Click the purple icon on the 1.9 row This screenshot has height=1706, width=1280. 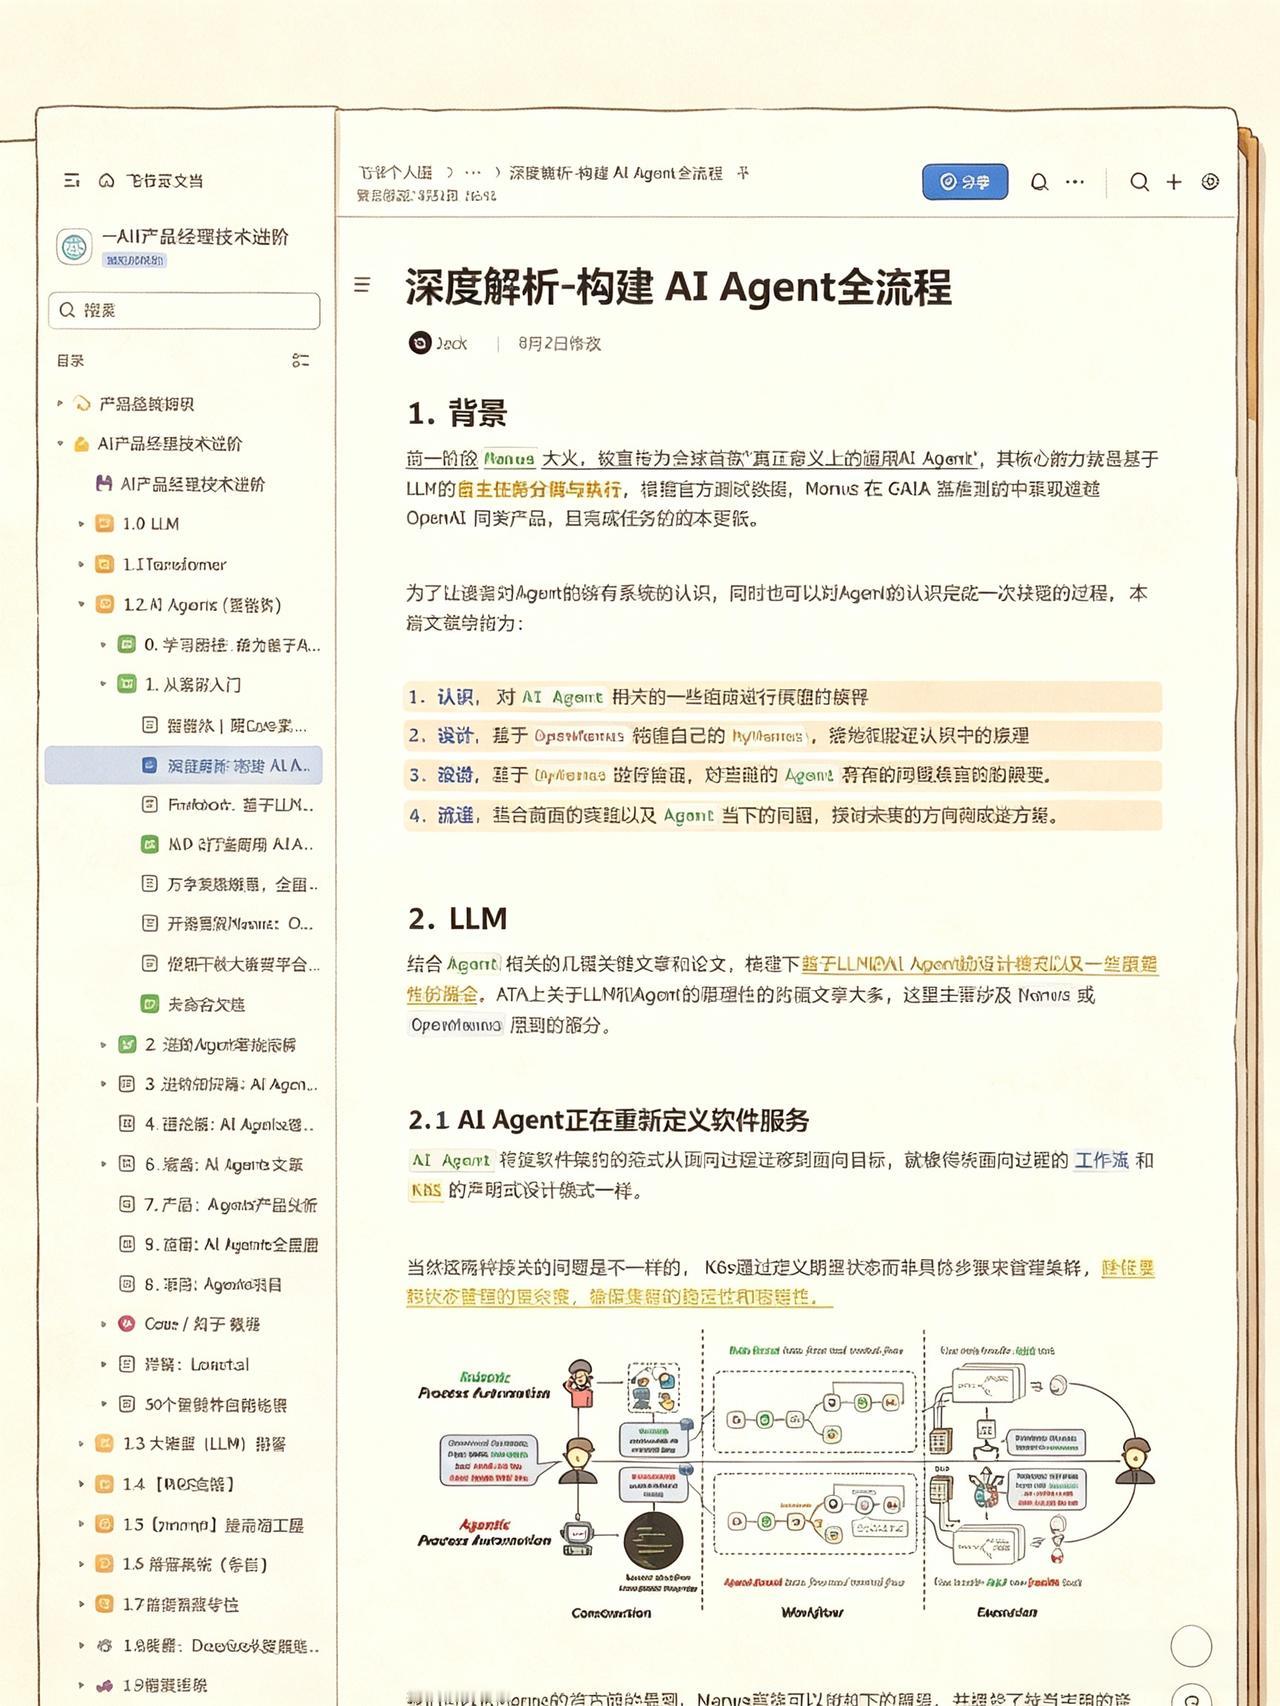104,1685
